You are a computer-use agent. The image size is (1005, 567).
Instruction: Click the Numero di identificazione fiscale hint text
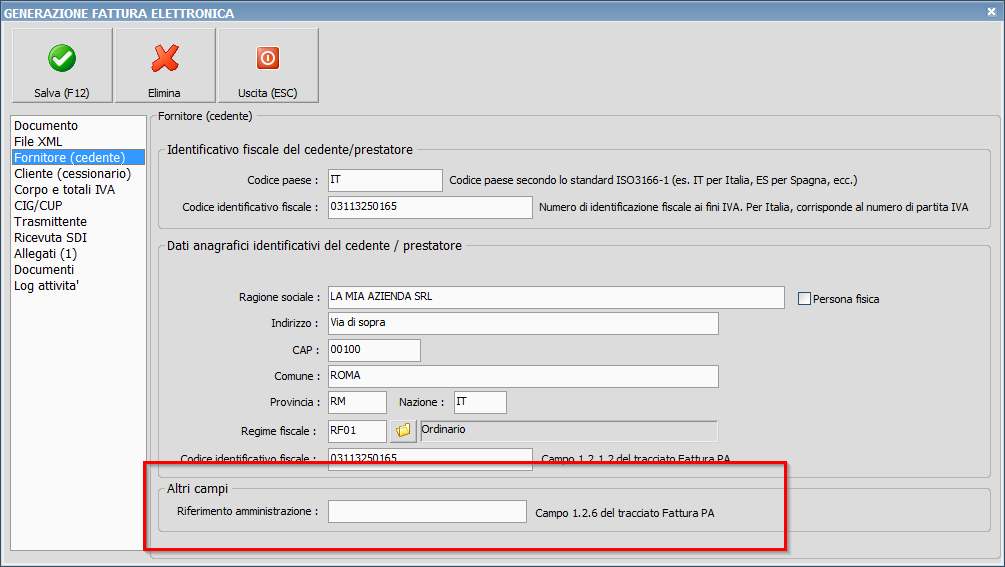tap(754, 208)
